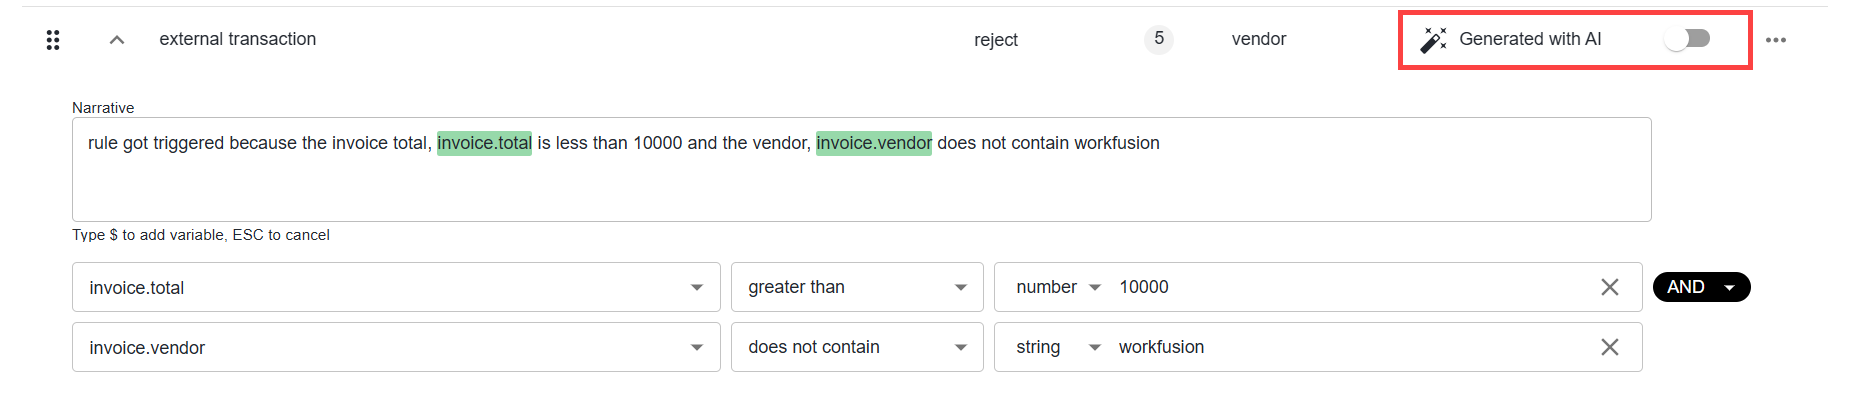Change the number type selector
Screen dimensions: 1857x408
(1058, 288)
